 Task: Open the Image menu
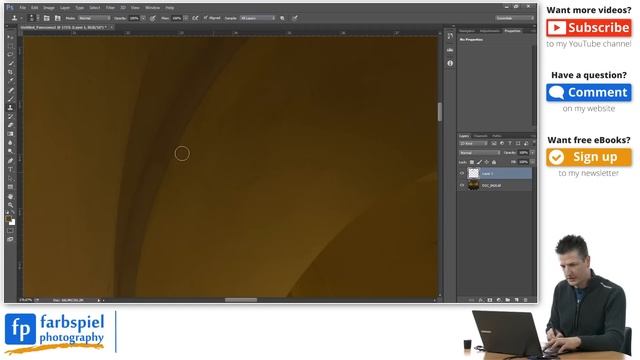[x=49, y=8]
